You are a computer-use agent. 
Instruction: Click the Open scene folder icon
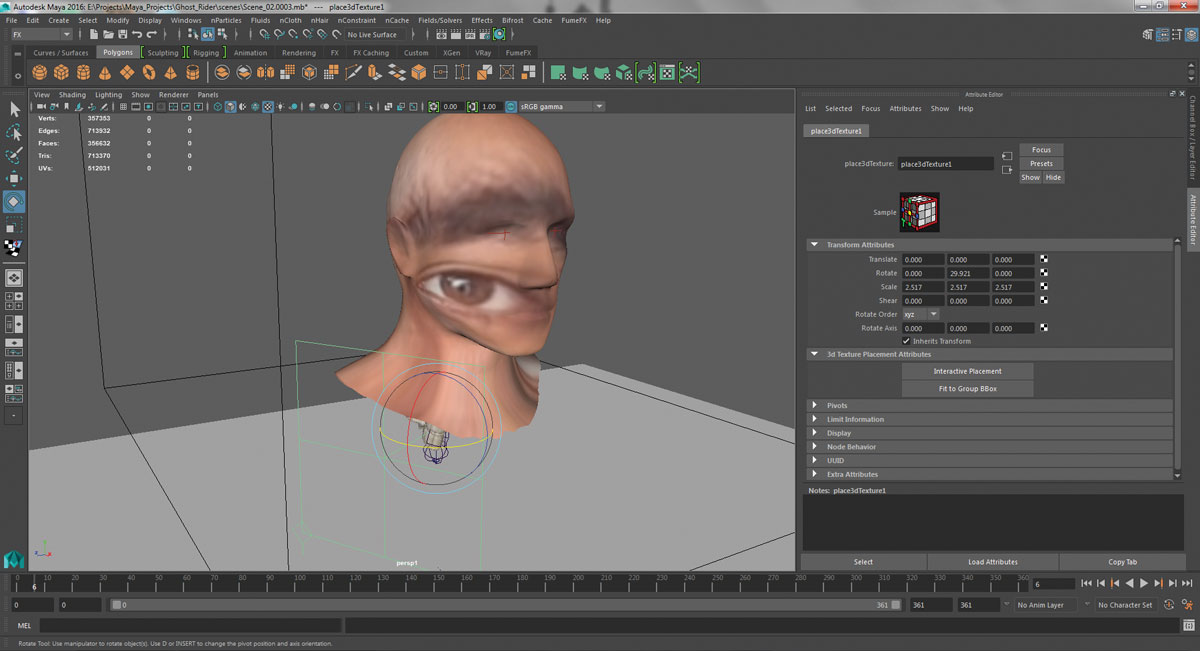(x=108, y=34)
